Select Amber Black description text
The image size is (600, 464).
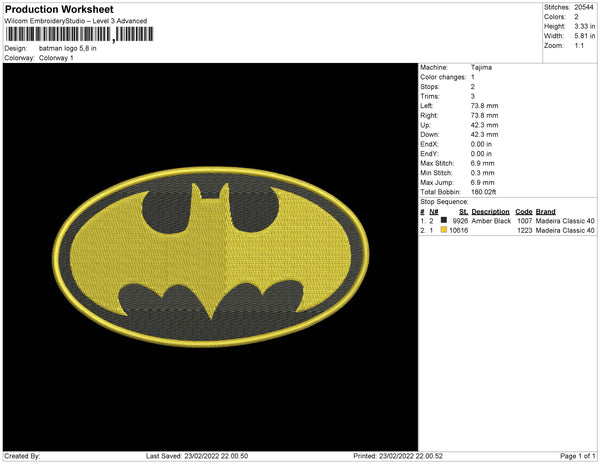[x=491, y=221]
